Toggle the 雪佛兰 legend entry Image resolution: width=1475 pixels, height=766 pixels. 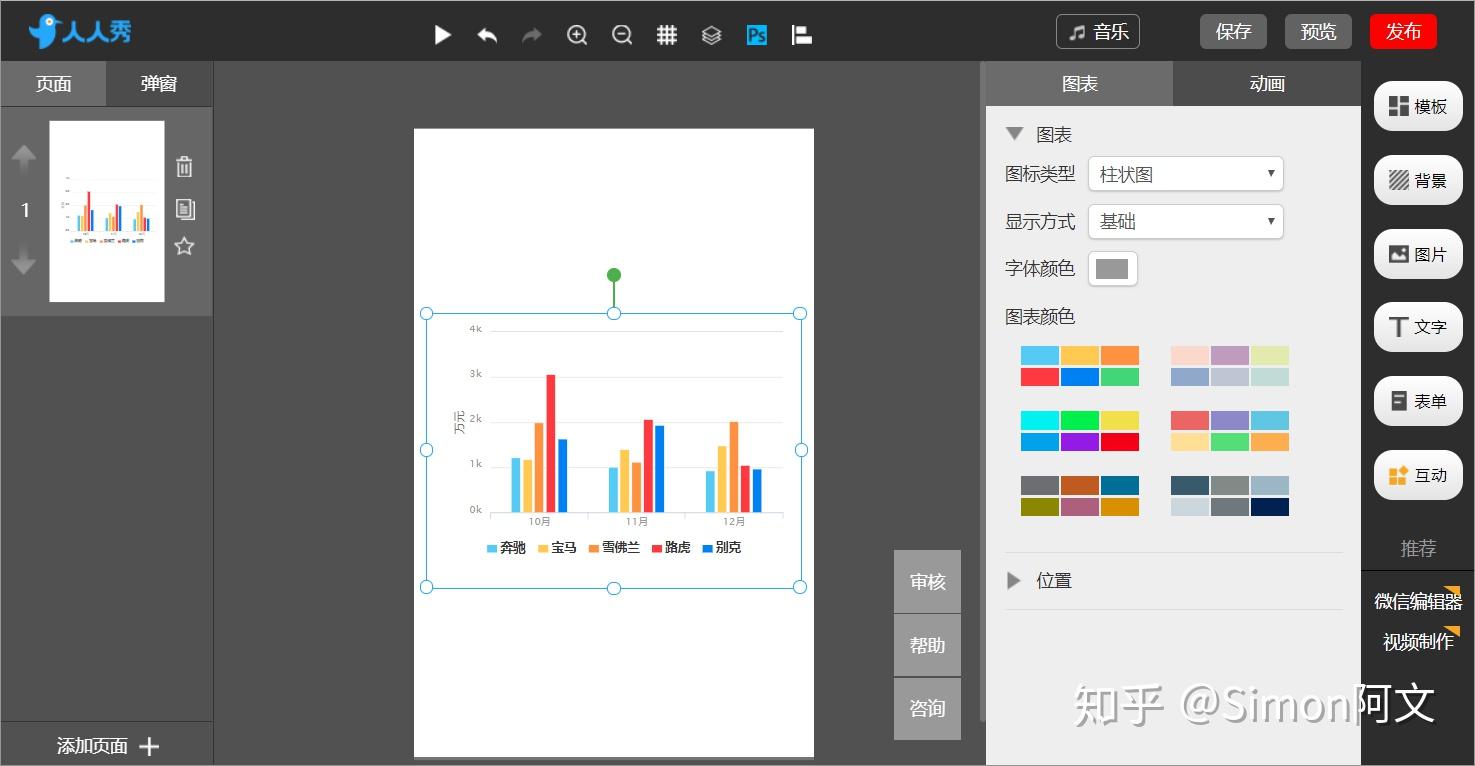pos(614,548)
